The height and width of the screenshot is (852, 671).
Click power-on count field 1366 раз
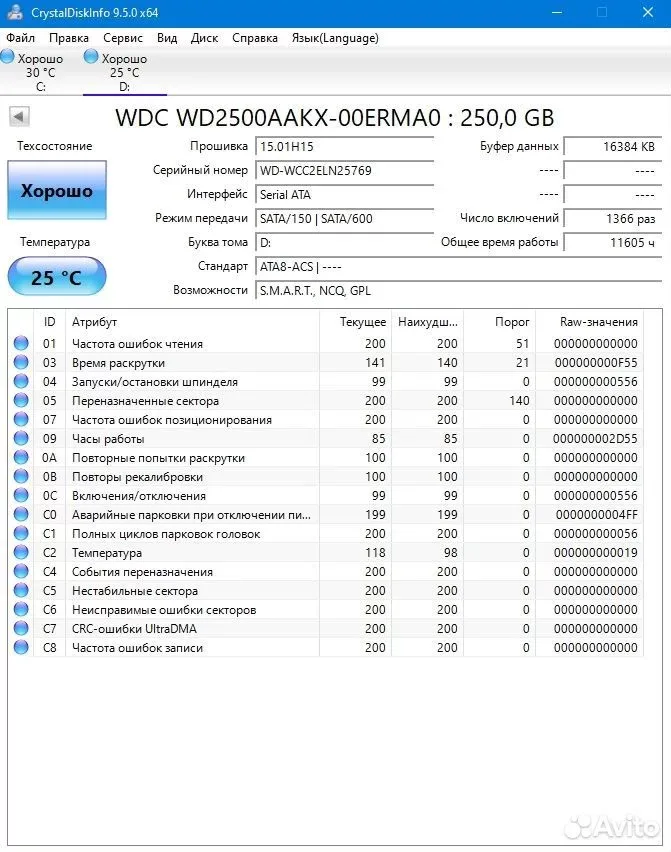(612, 218)
